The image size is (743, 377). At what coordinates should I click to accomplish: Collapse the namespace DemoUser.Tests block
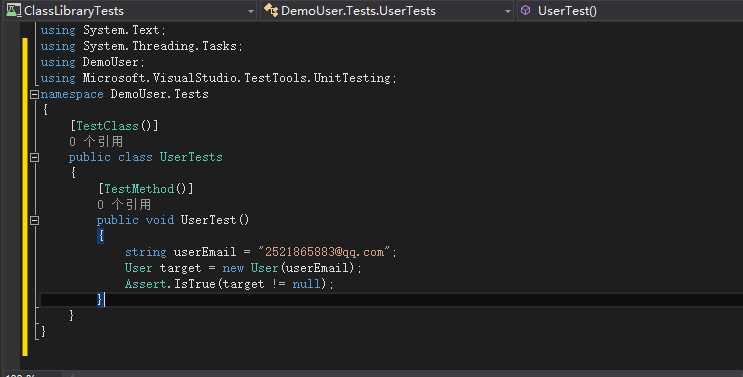click(34, 95)
